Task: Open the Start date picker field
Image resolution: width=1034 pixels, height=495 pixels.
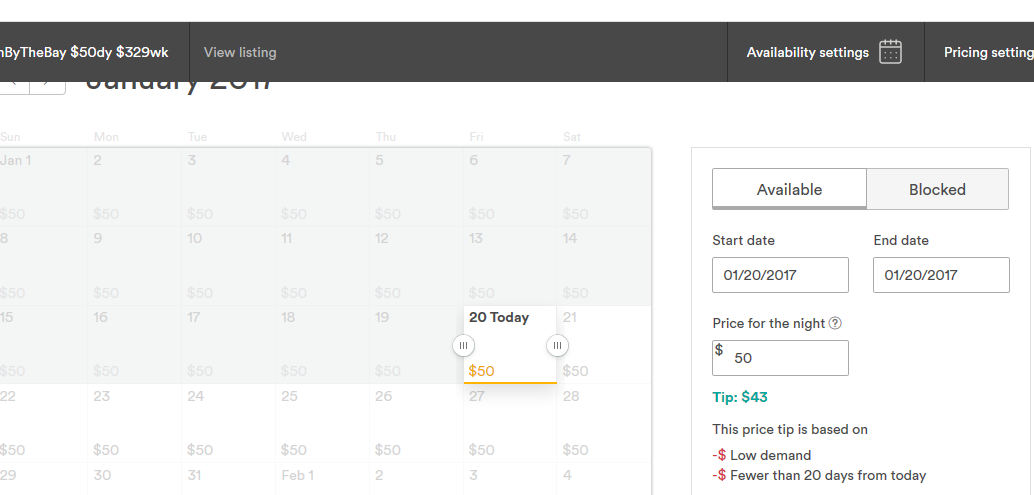Action: pos(780,275)
